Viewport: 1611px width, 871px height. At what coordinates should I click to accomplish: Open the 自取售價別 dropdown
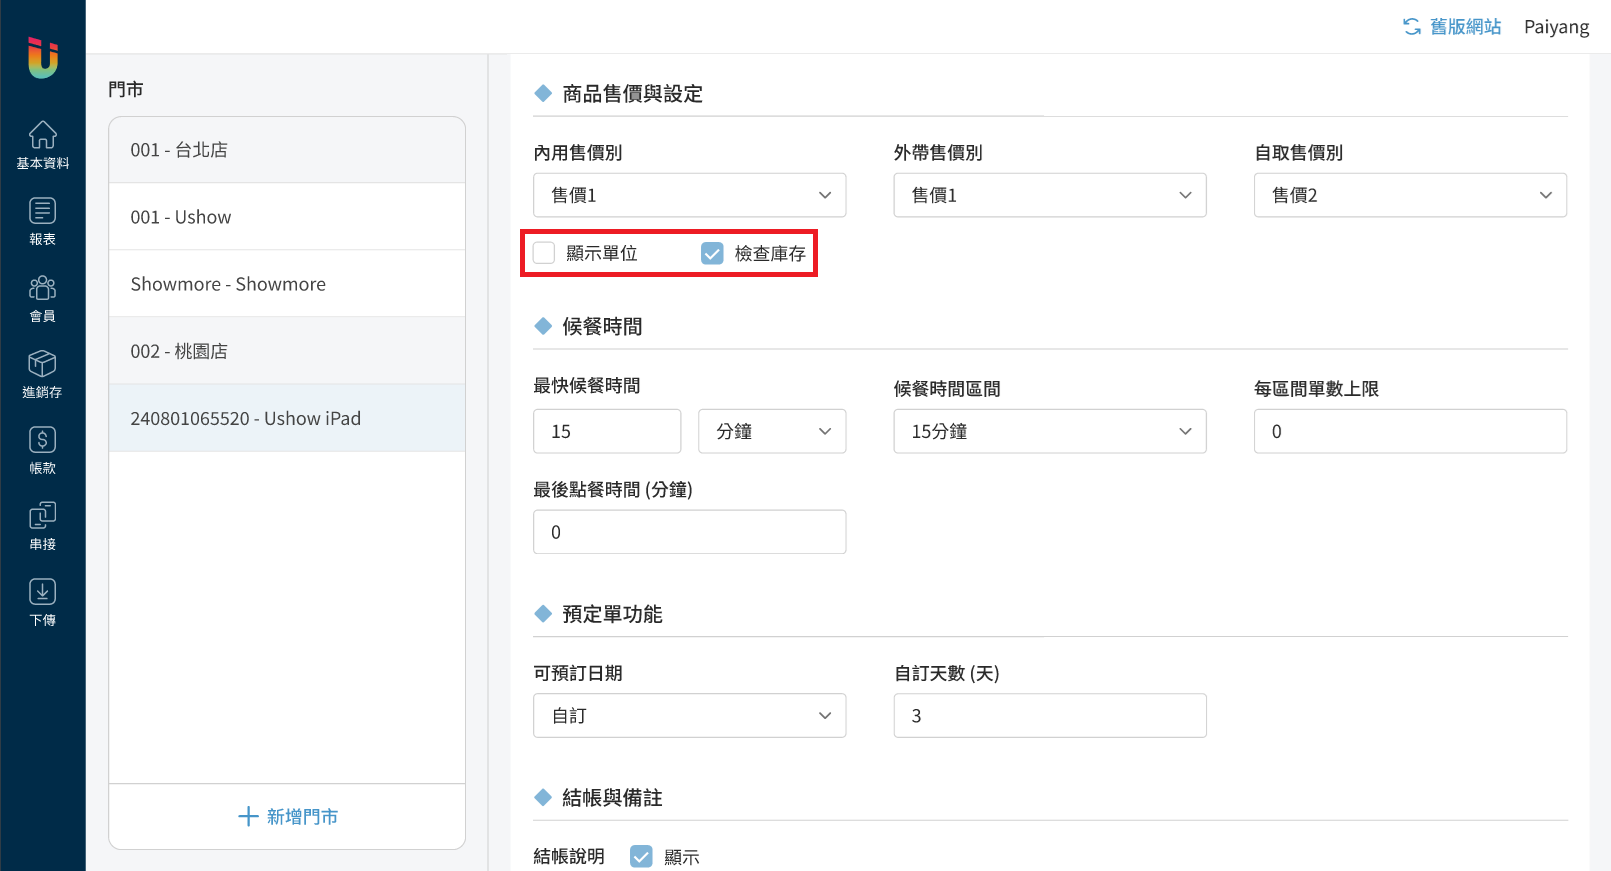click(1409, 195)
